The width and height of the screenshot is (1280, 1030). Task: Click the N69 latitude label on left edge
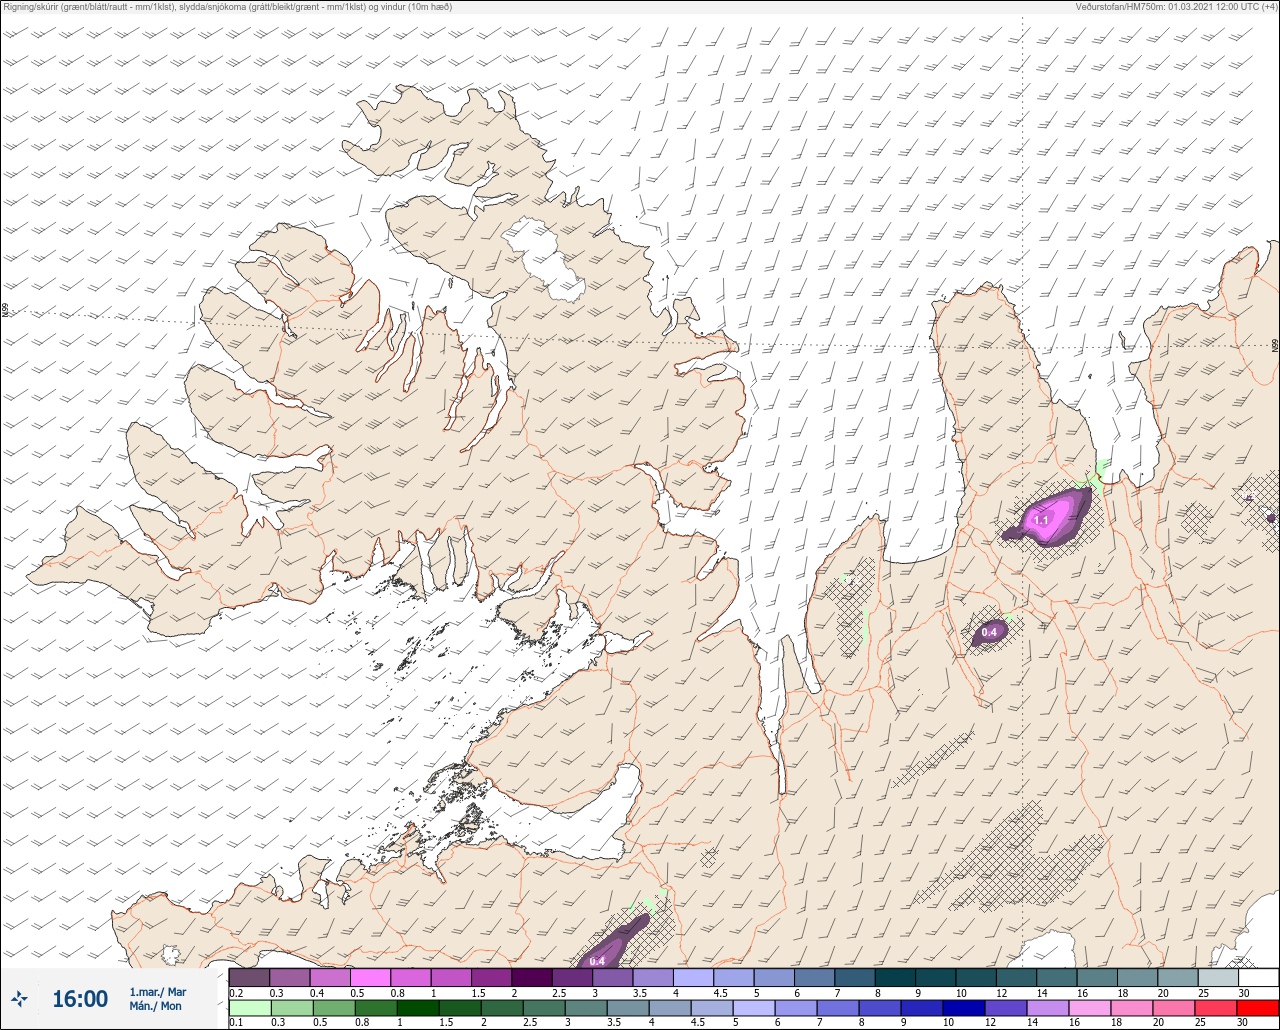point(5,311)
